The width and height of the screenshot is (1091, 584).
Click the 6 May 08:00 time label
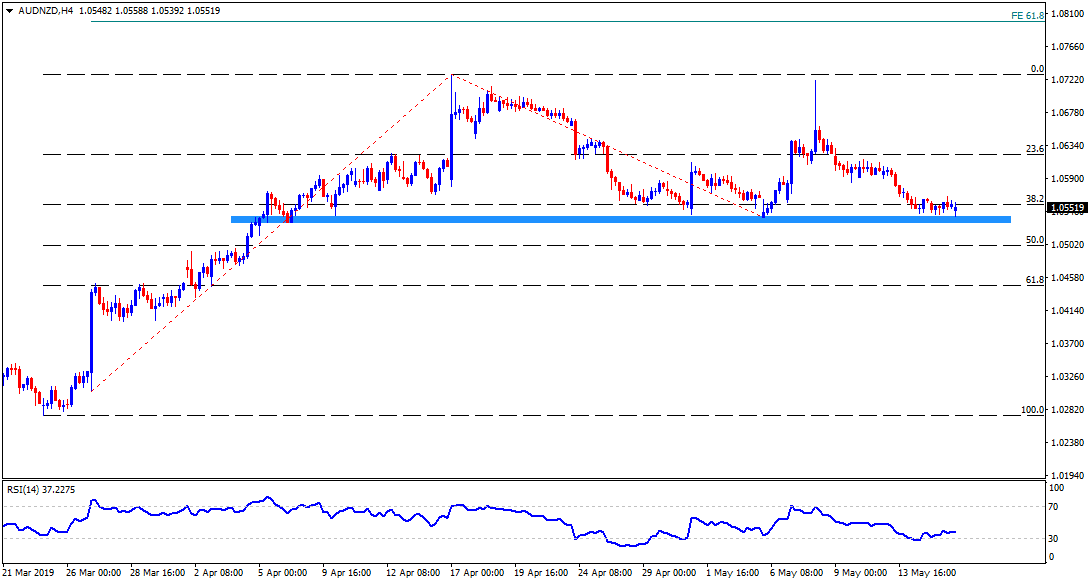point(796,573)
